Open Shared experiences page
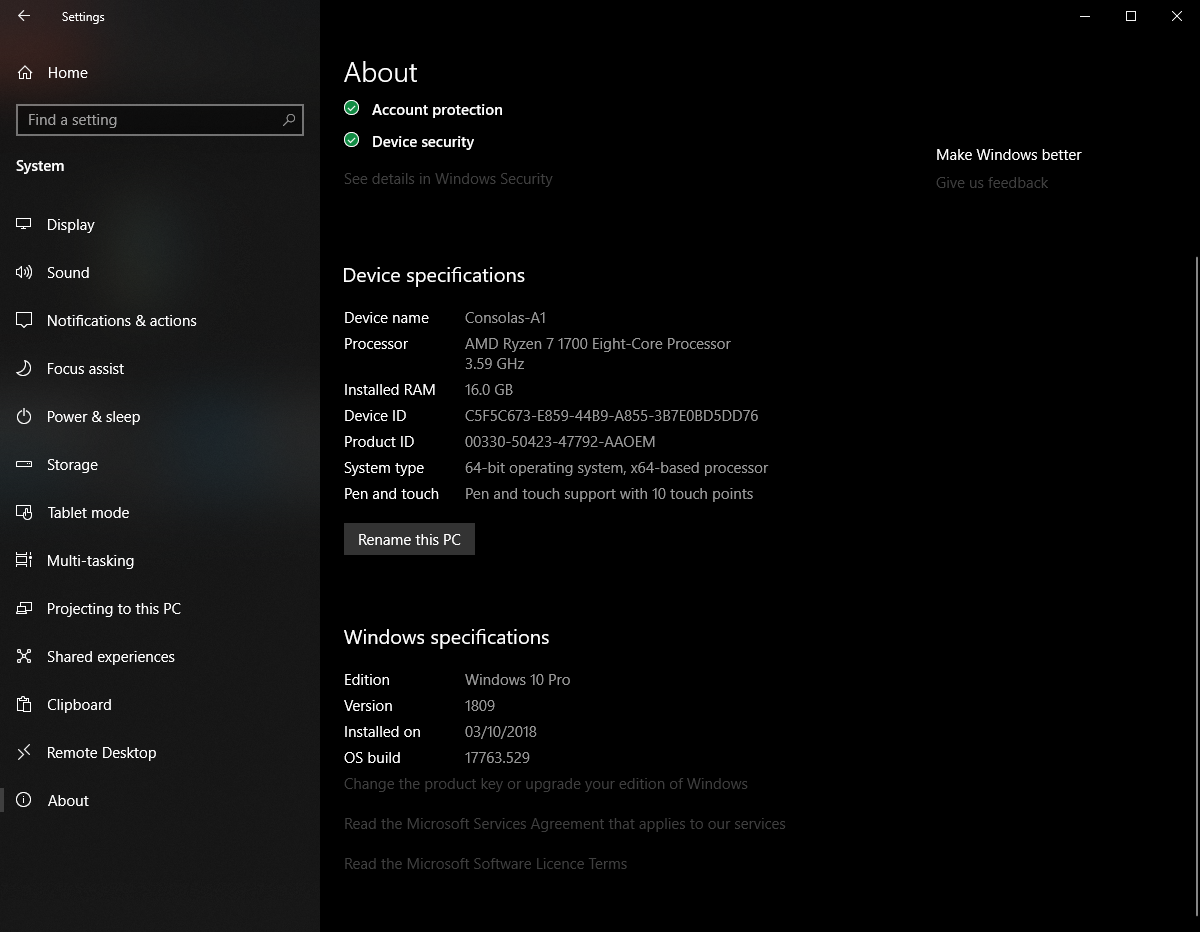 [160, 657]
